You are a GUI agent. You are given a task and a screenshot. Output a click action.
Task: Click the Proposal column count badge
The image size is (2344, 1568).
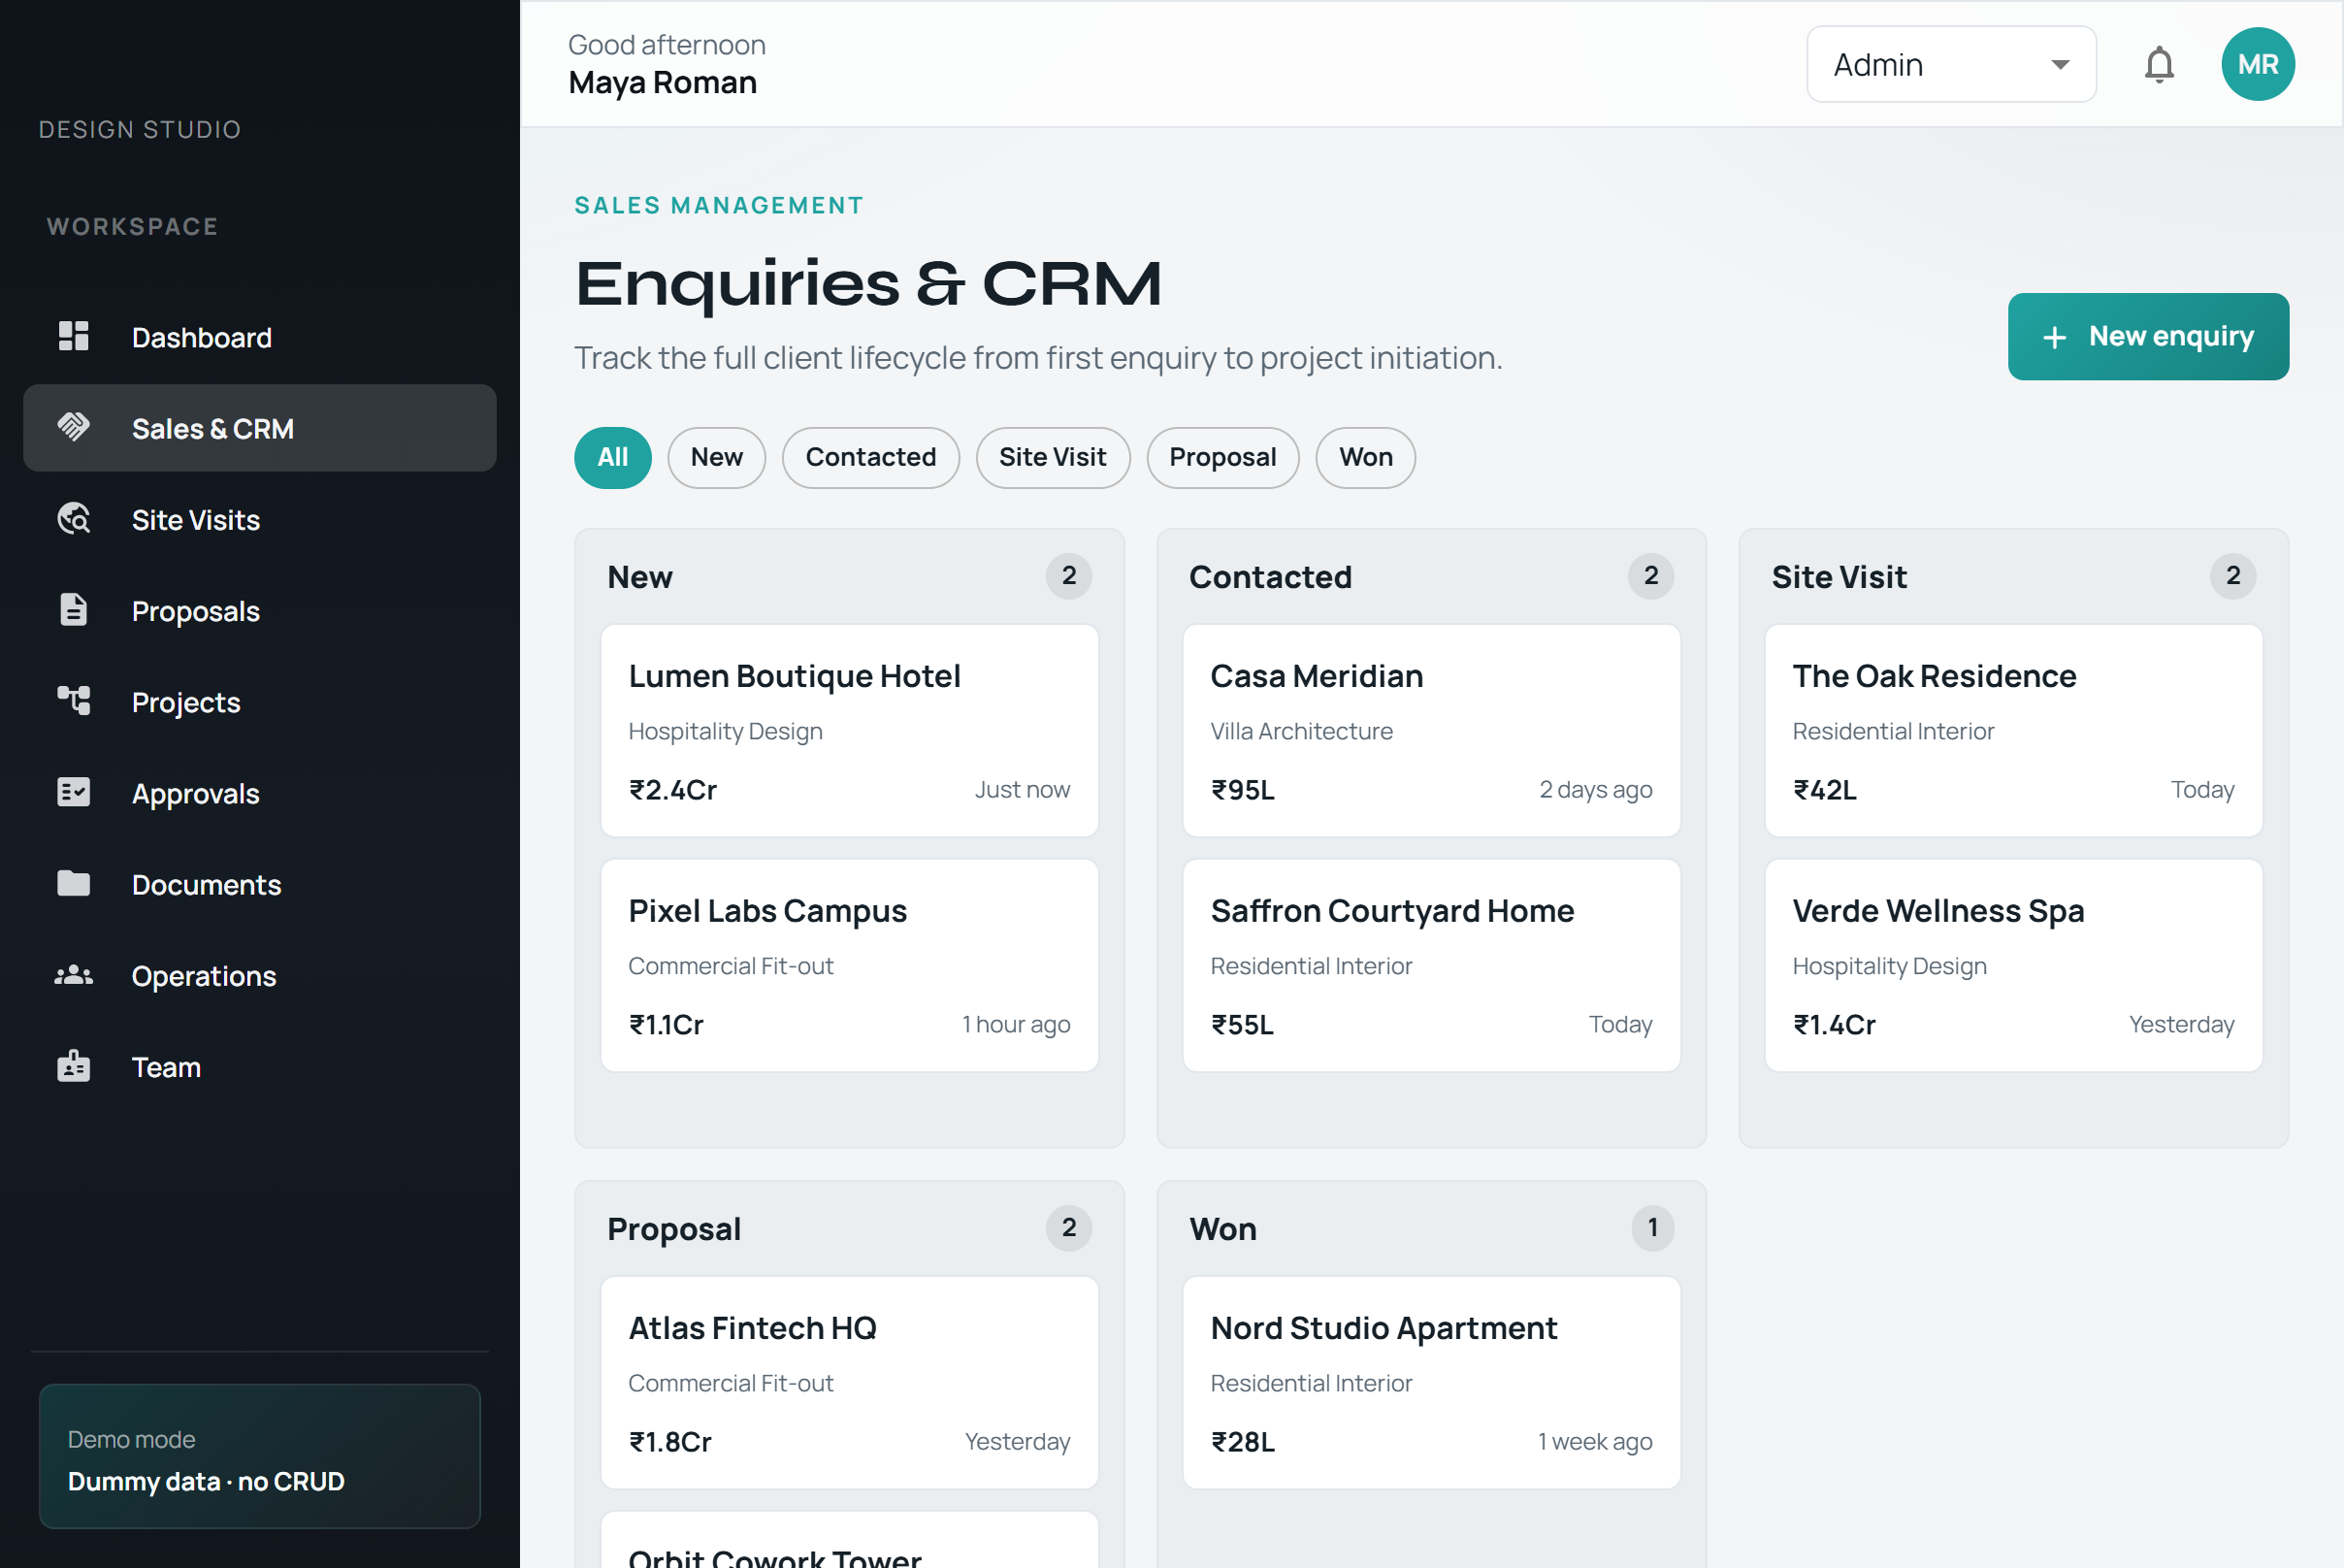[1069, 1228]
